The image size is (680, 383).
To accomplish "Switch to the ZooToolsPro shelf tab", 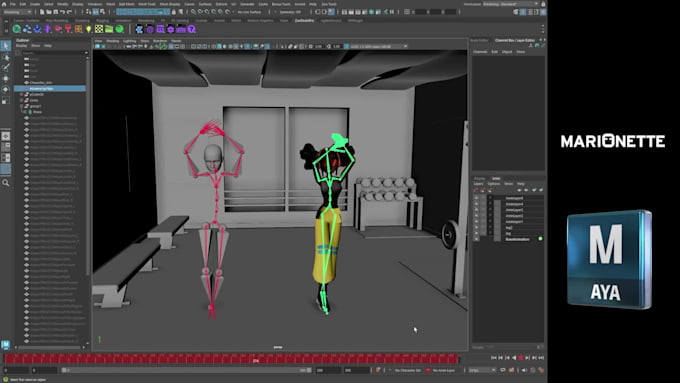I will tap(304, 20).
